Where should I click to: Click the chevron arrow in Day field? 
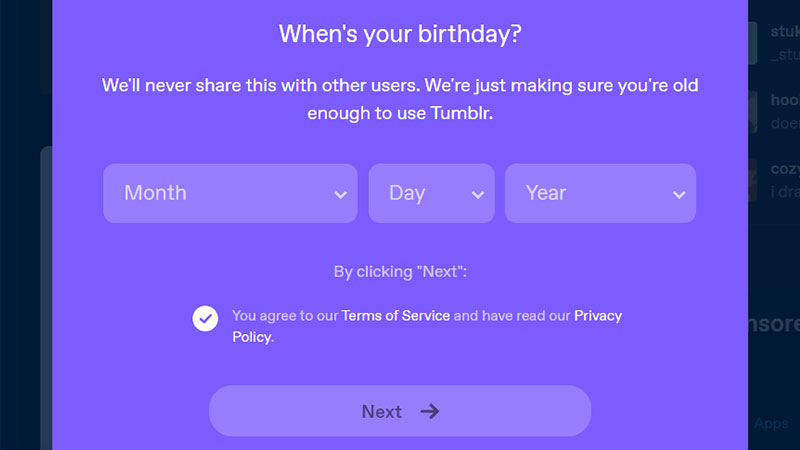478,194
